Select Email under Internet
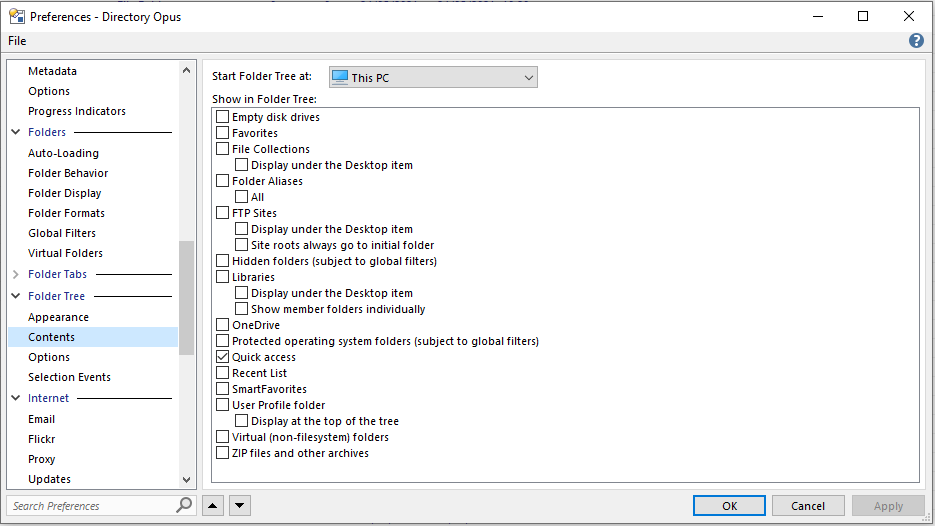Screen dimensions: 935x526 point(41,419)
